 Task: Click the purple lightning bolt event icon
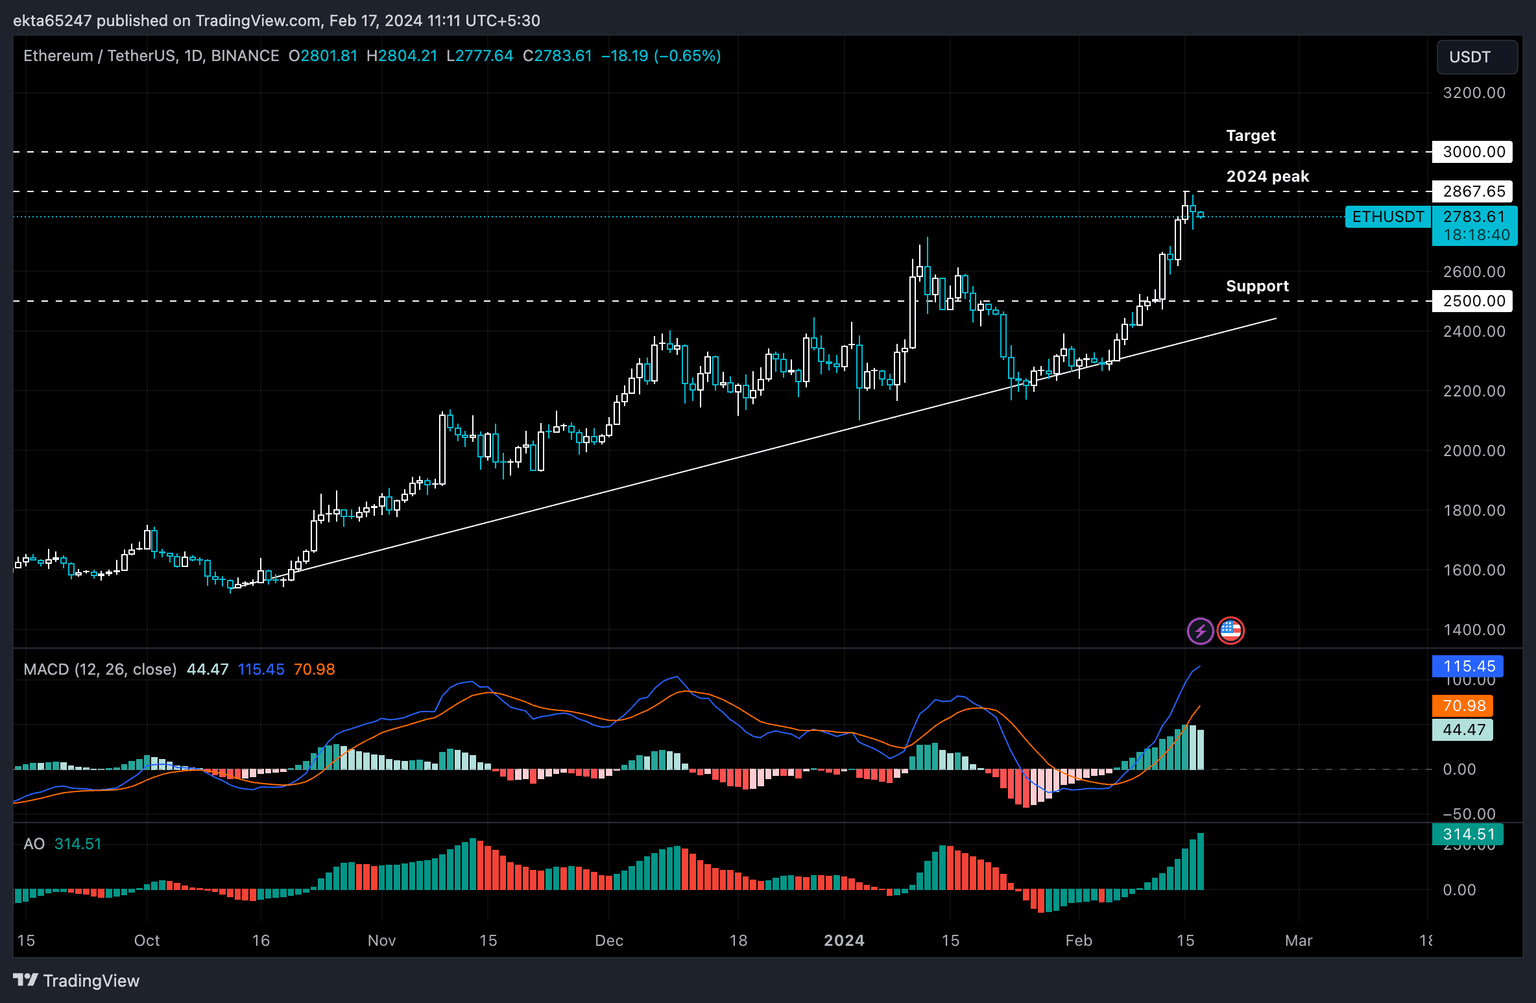coord(1201,630)
